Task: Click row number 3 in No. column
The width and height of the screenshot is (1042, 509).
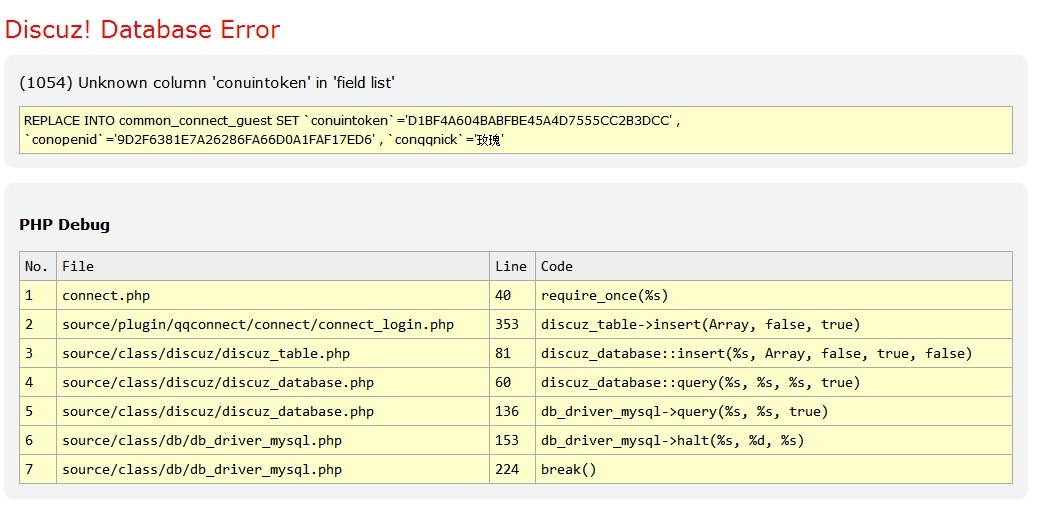Action: pyautogui.click(x=38, y=354)
